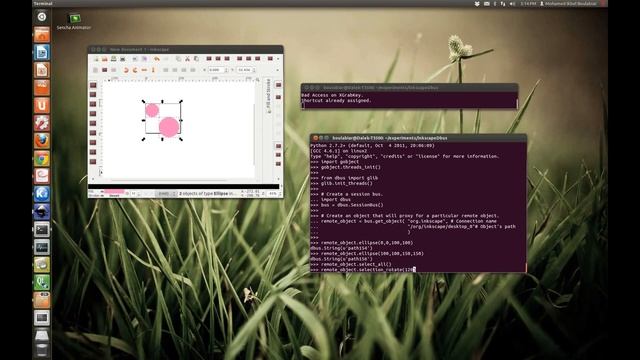Click Inkscape's horizontal canvas scrollbar
This screenshot has width=640, height=360.
pos(168,180)
